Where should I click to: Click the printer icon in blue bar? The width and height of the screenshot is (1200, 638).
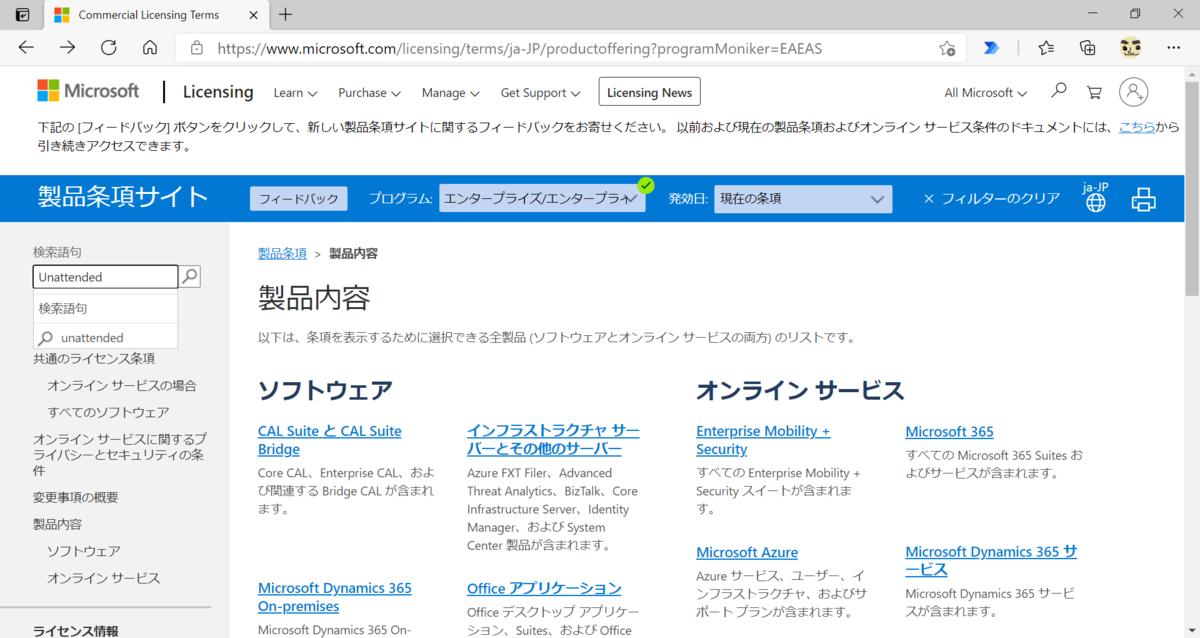tap(1143, 198)
